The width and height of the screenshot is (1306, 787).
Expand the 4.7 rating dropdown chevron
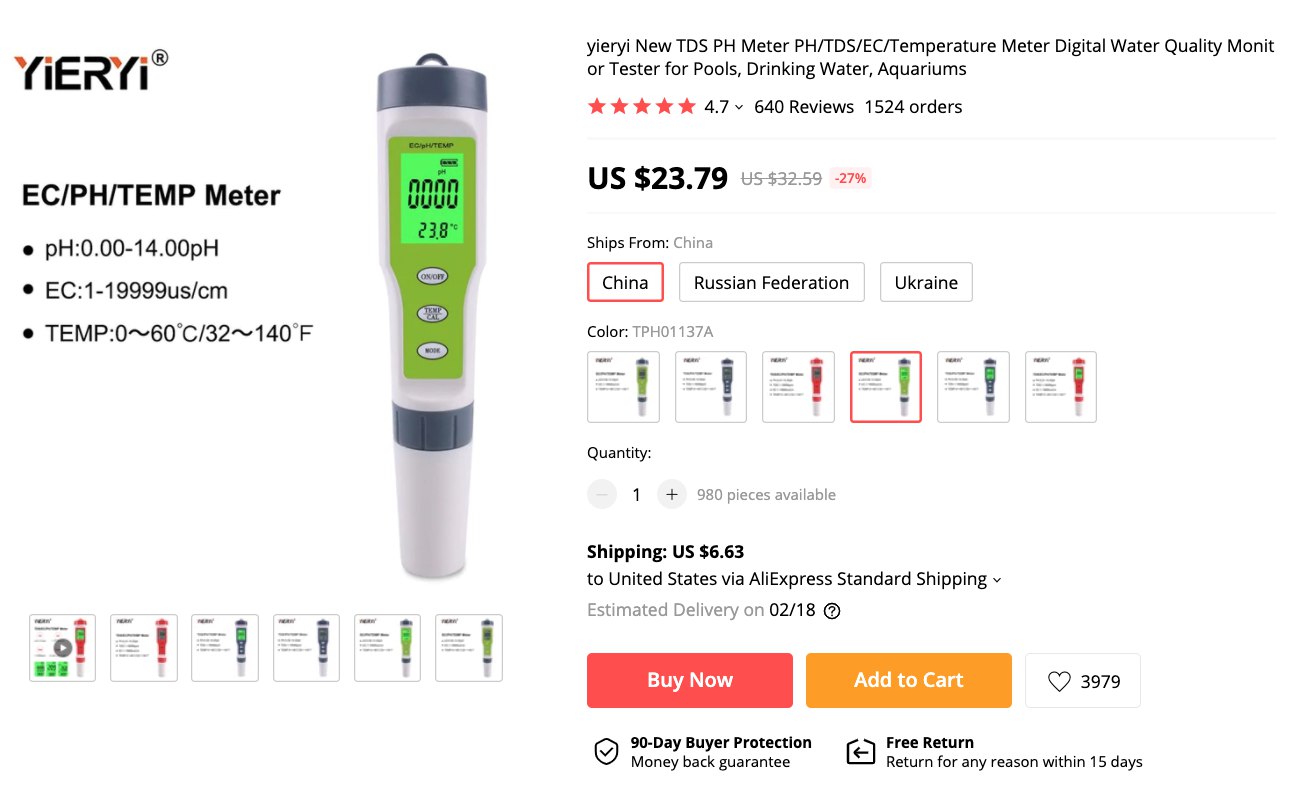pos(739,107)
